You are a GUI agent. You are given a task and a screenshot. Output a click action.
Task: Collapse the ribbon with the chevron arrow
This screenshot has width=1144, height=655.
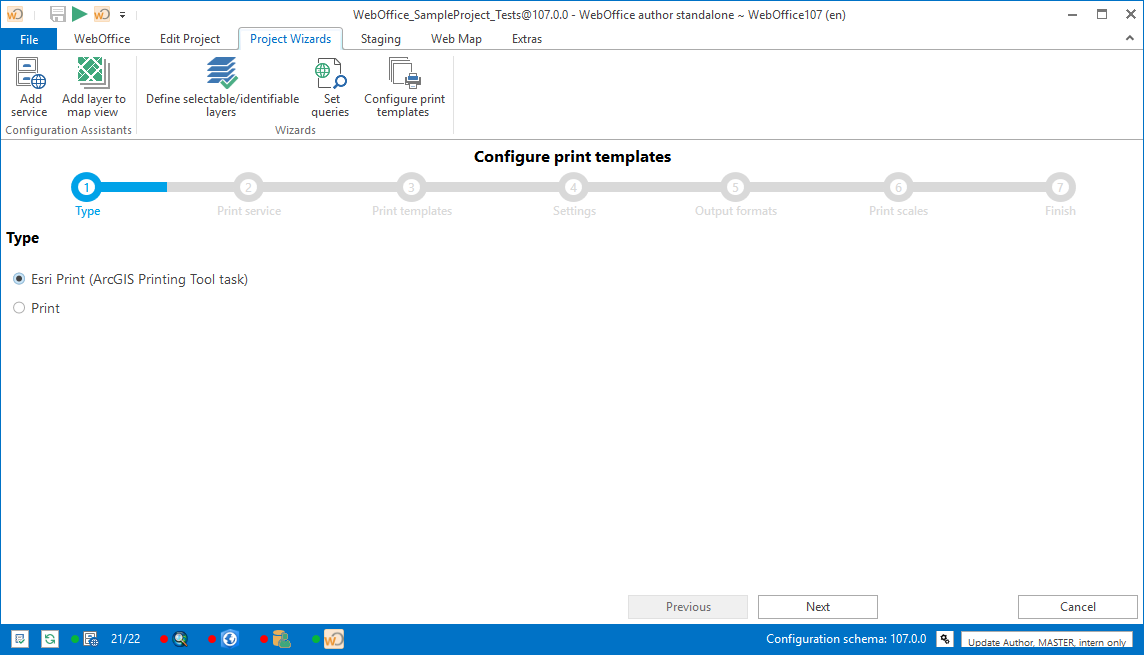click(1129, 38)
